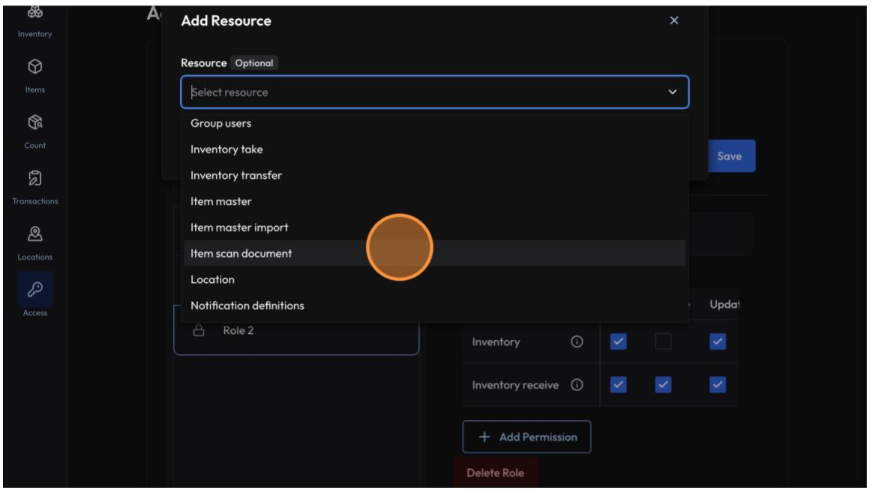Select Item master import option
This screenshot has width=876, height=493.
pos(434,227)
